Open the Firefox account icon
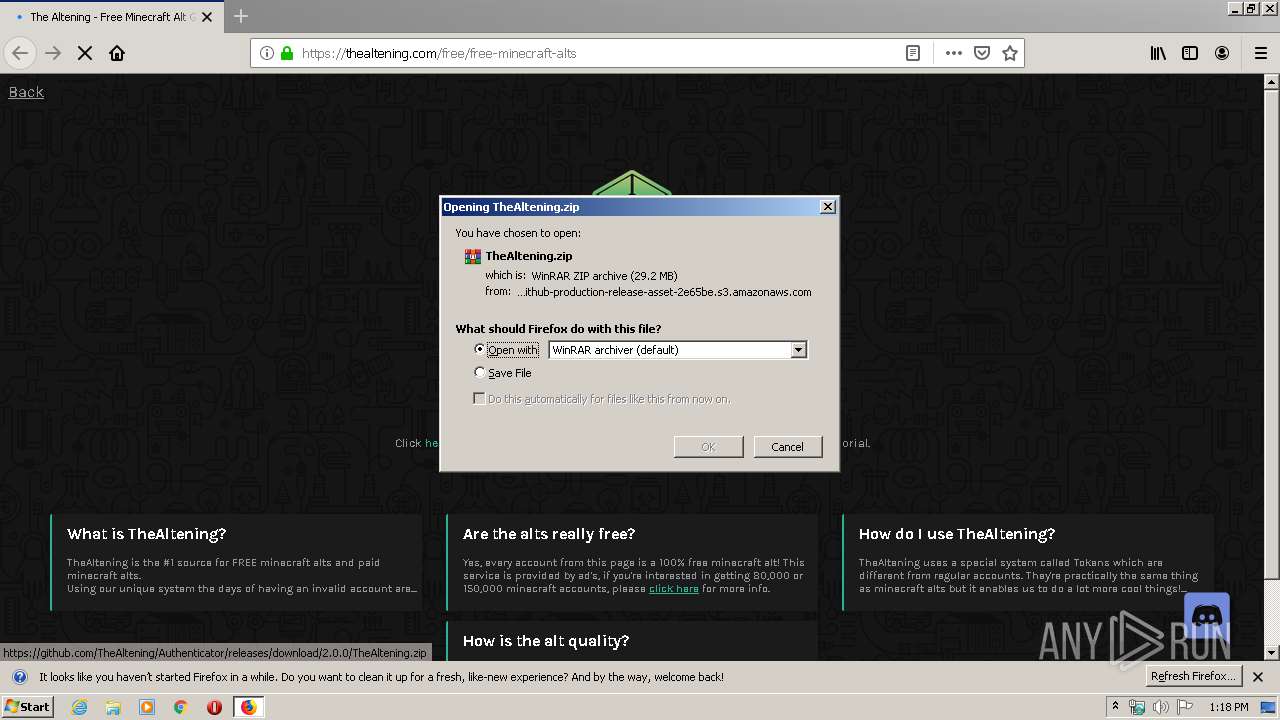The height and width of the screenshot is (720, 1280). pos(1222,53)
